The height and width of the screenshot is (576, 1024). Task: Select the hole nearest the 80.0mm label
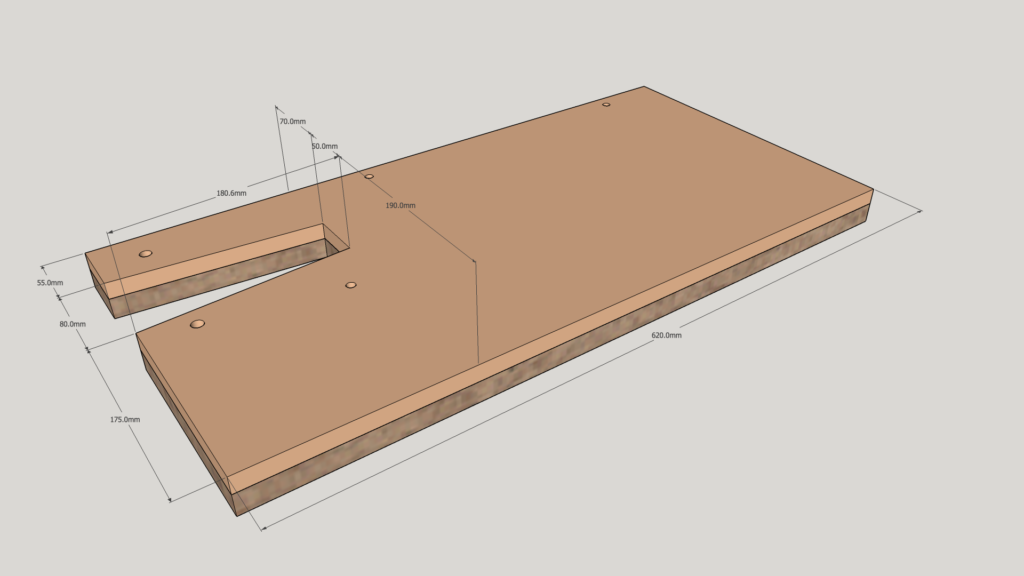[x=197, y=324]
